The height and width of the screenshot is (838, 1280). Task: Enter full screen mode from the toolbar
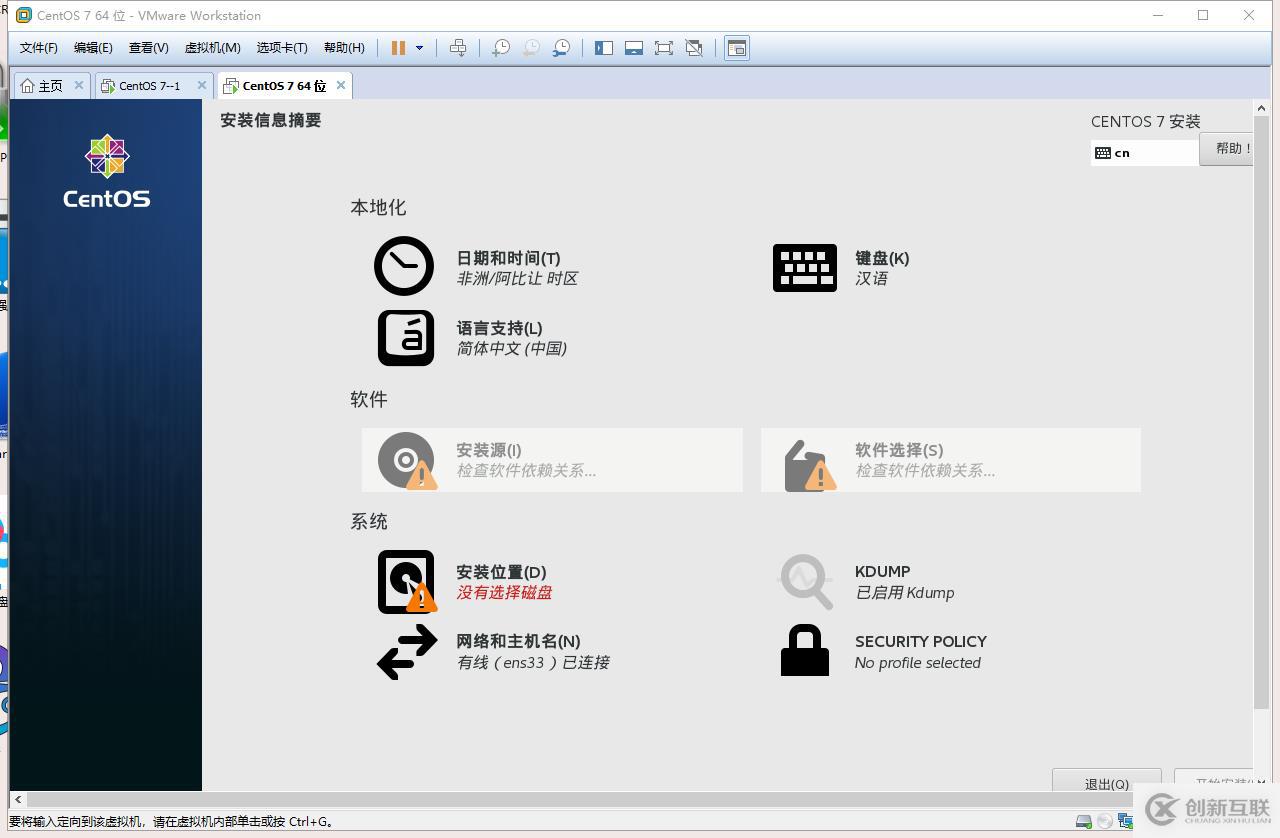coord(664,48)
